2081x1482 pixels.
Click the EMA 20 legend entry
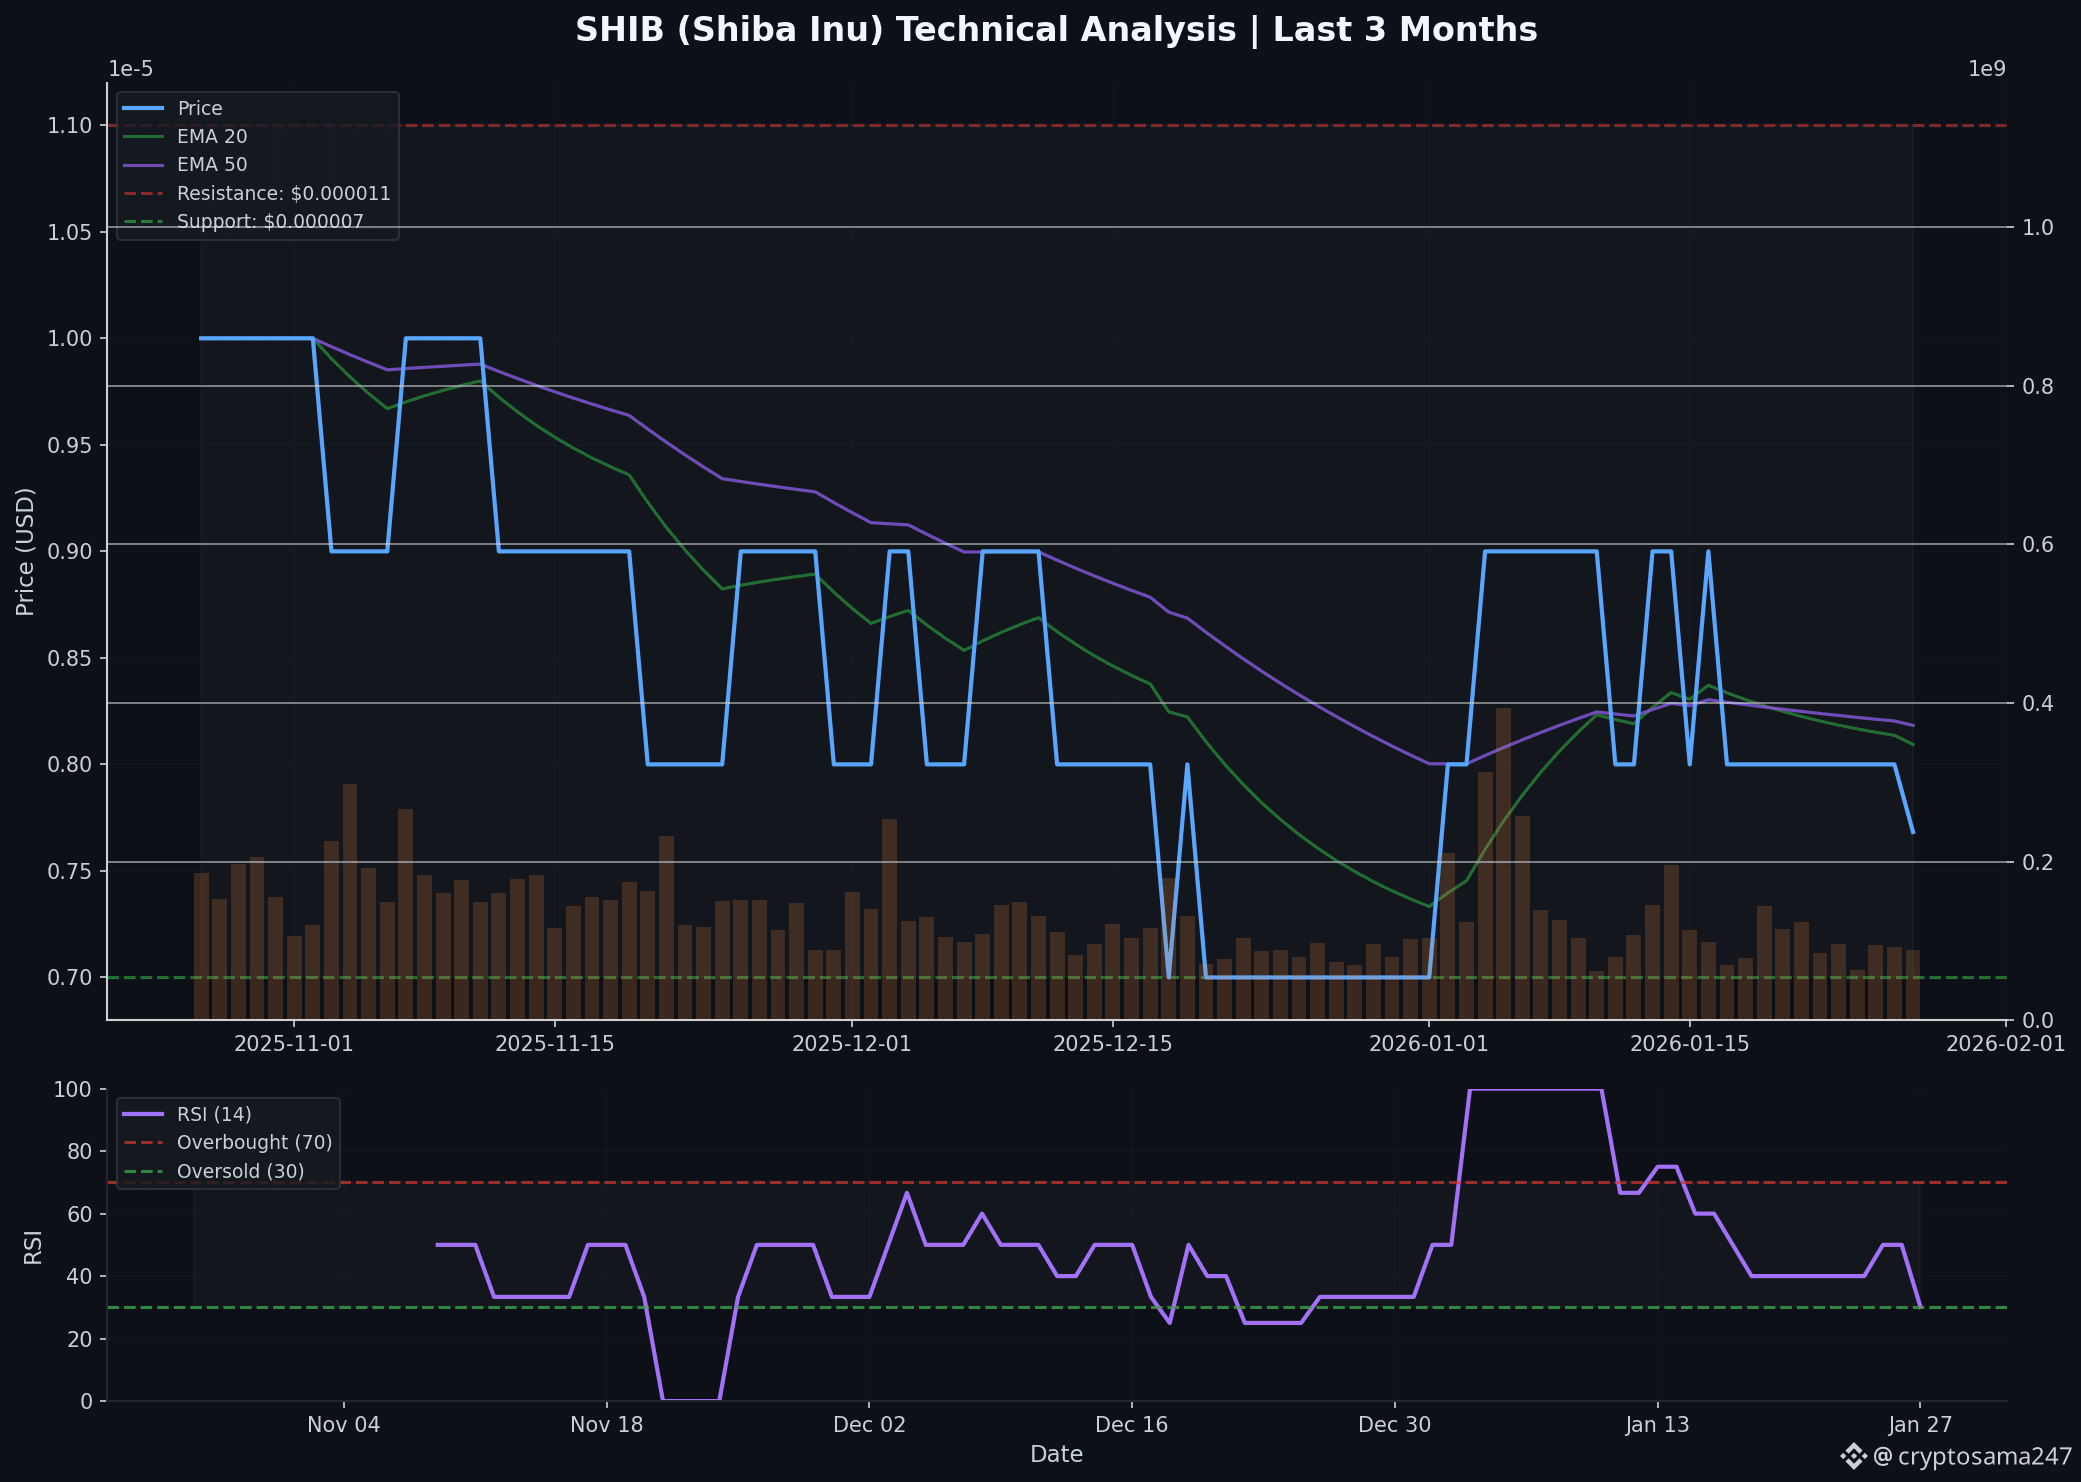click(x=211, y=136)
